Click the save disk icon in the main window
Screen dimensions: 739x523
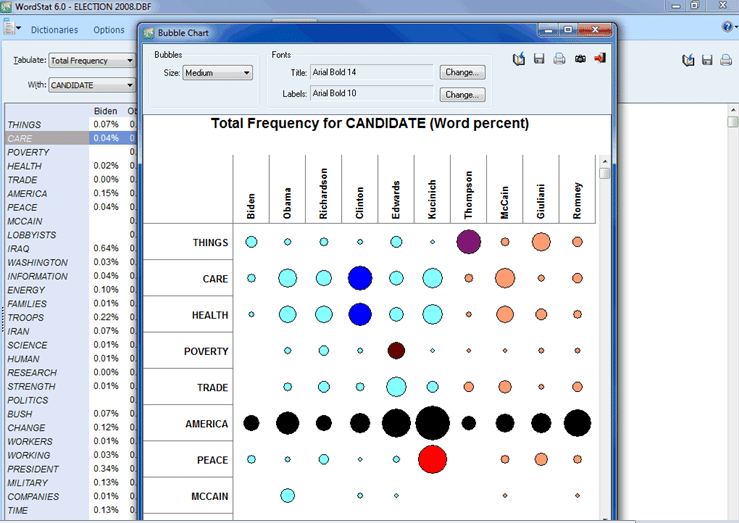(x=707, y=61)
